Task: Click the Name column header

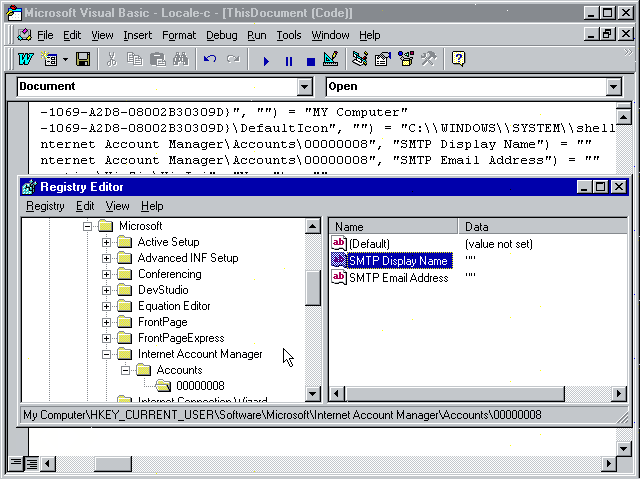Action: pos(393,227)
